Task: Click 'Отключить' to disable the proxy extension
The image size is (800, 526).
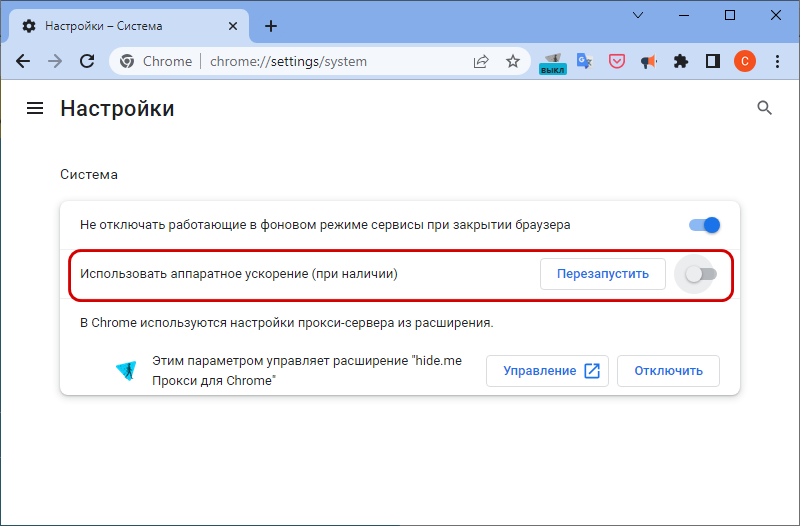Action: 668,371
